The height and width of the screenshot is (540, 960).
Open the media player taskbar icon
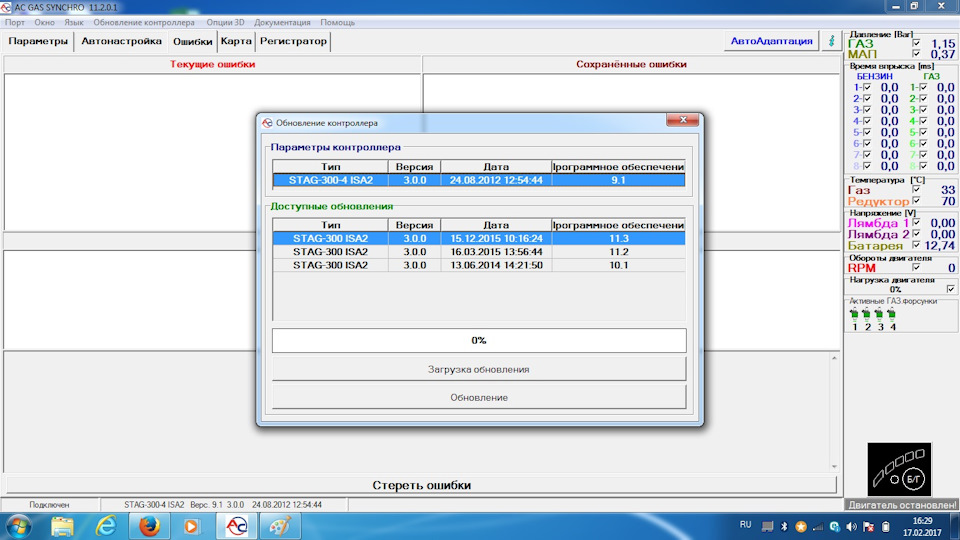(x=191, y=527)
